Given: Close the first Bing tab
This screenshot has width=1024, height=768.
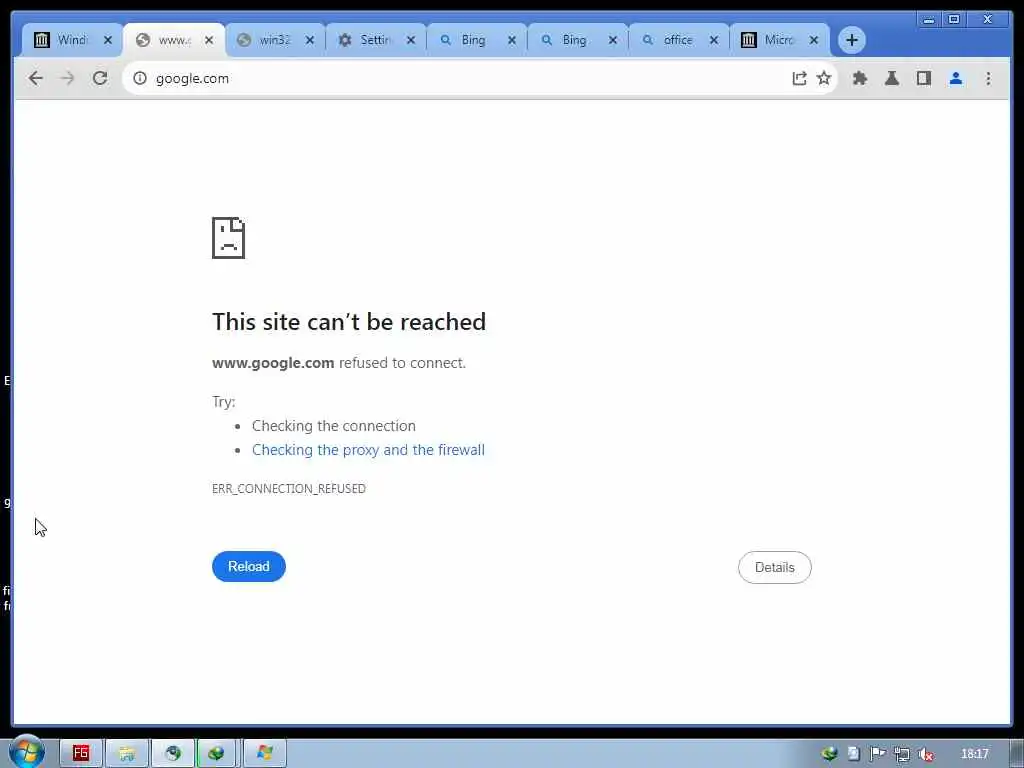Looking at the screenshot, I should pos(512,40).
